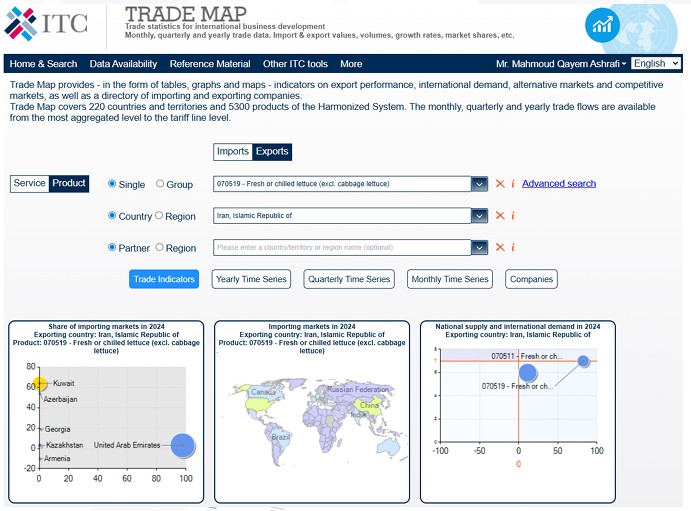Open the English language selector

point(656,63)
